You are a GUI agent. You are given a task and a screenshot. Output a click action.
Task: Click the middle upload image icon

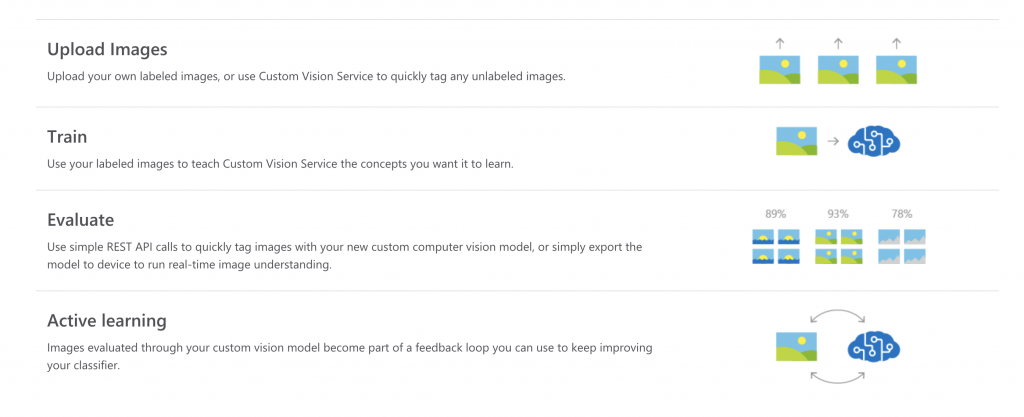pyautogui.click(x=838, y=69)
